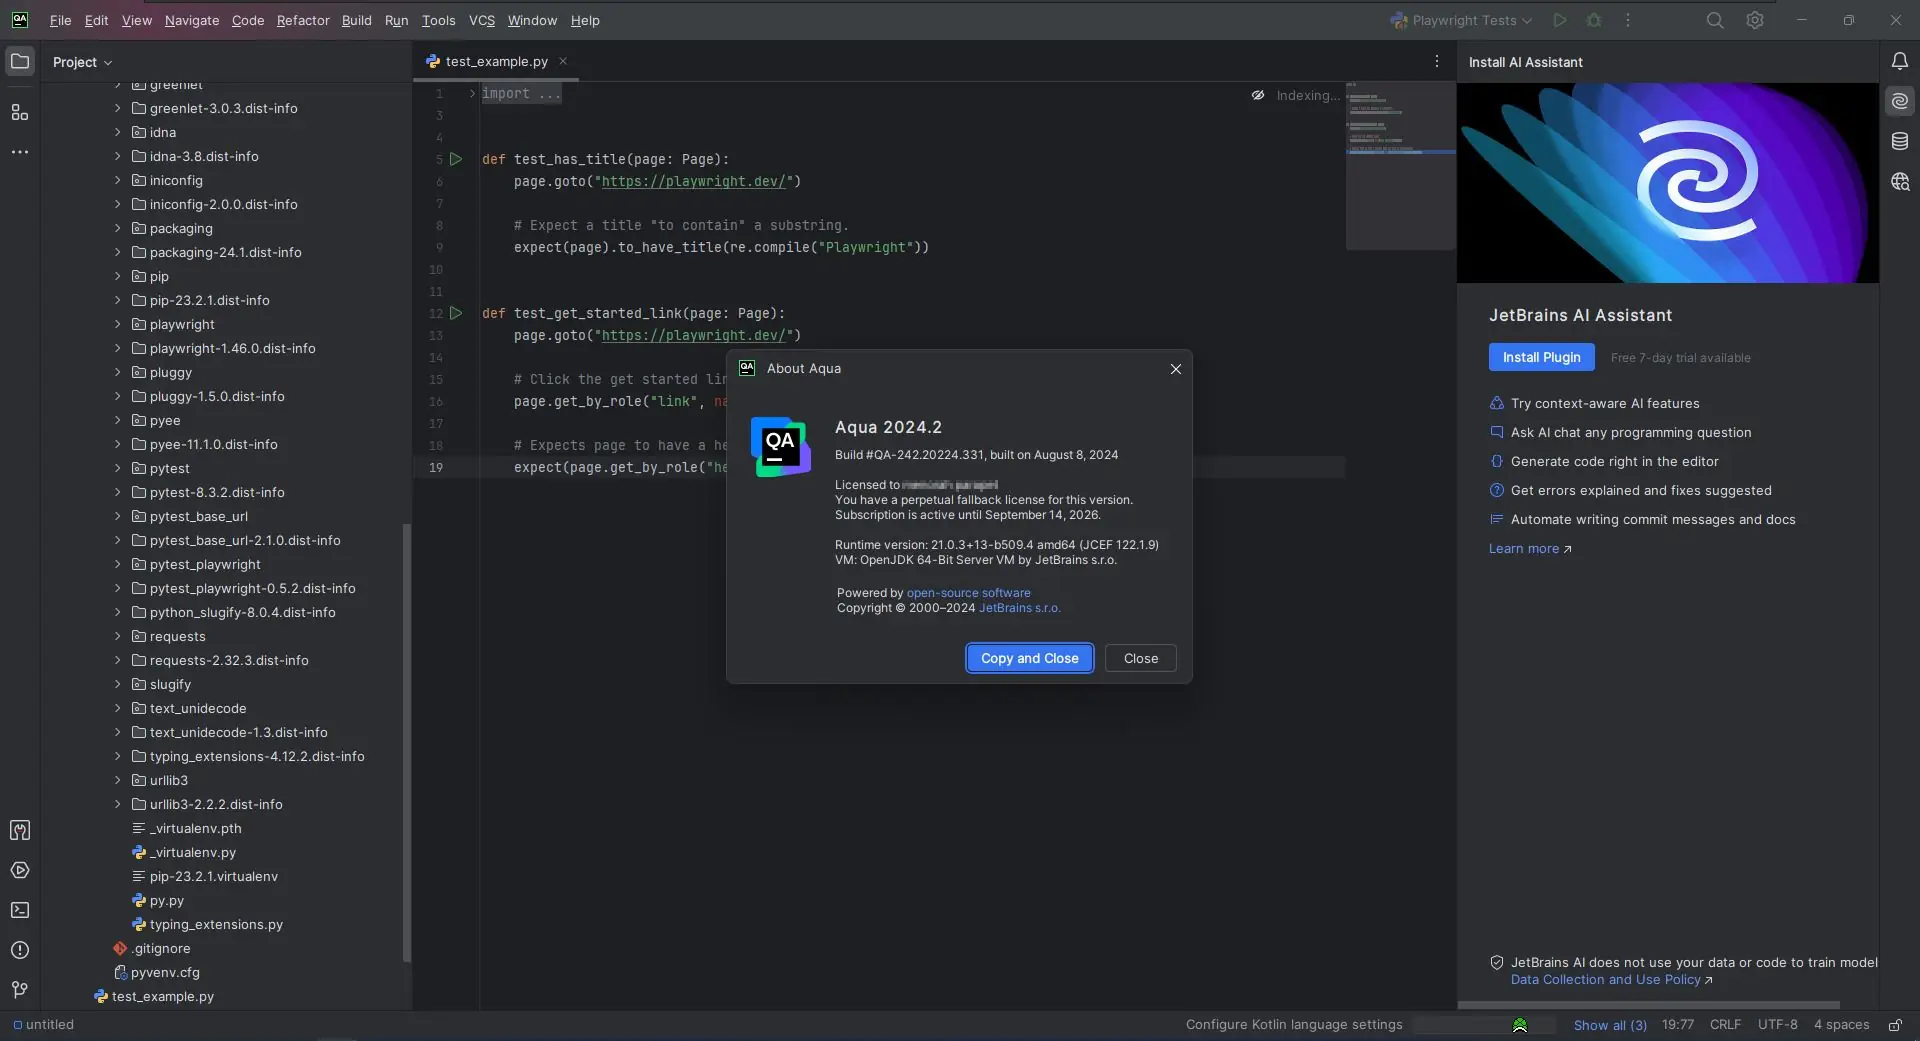Viewport: 1920px width, 1041px height.
Task: Run test_has_title from the gutter
Action: [456, 159]
